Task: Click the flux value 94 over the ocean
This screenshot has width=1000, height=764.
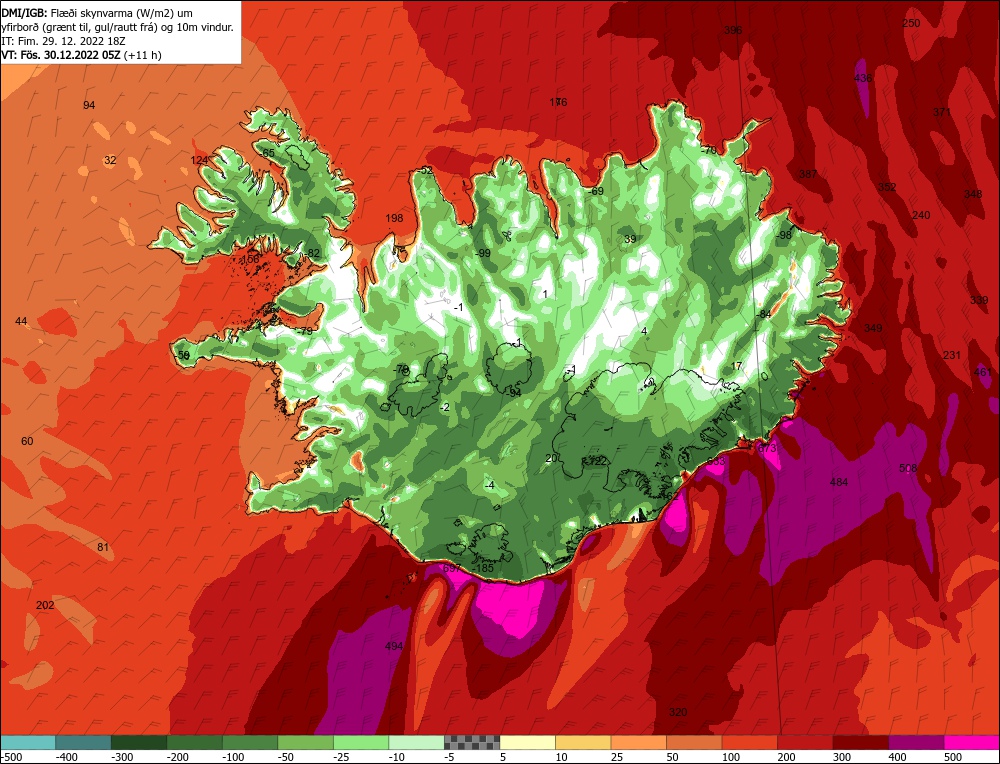Action: (89, 105)
